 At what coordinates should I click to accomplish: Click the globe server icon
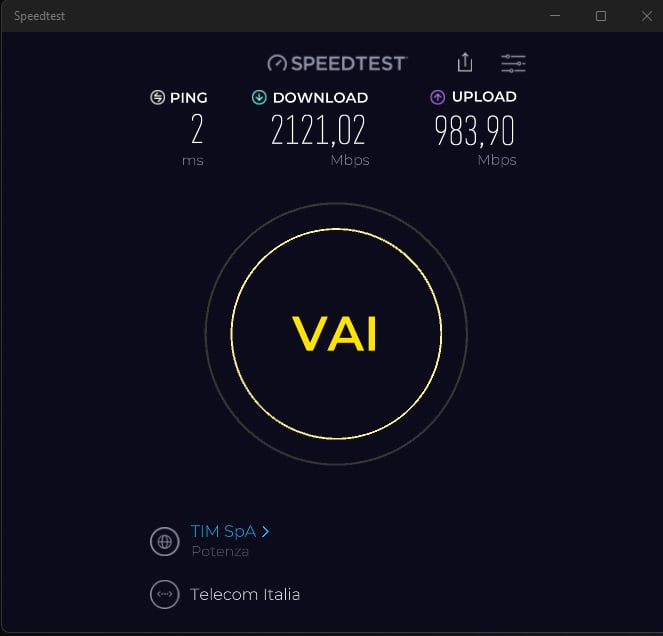coord(164,541)
